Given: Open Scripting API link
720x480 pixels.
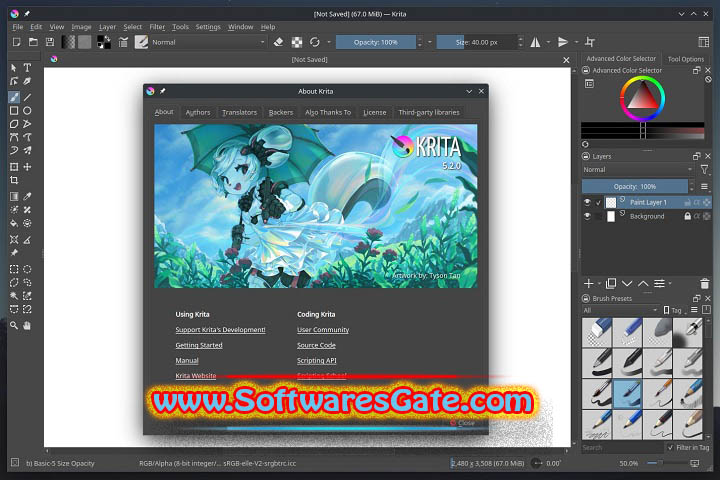Looking at the screenshot, I should pos(317,361).
